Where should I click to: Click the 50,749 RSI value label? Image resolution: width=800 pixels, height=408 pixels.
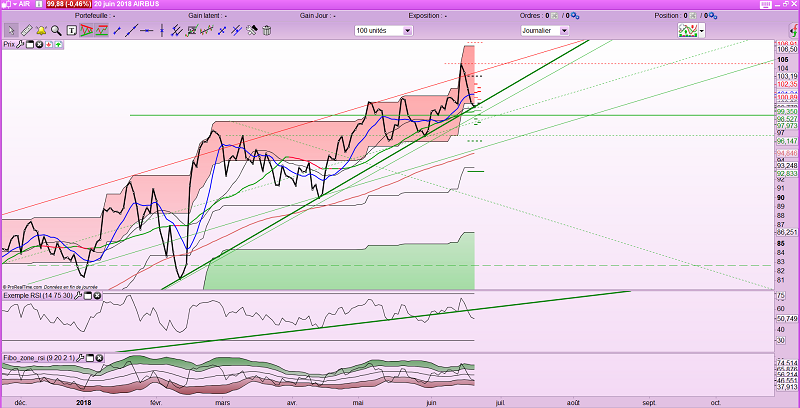click(x=787, y=319)
